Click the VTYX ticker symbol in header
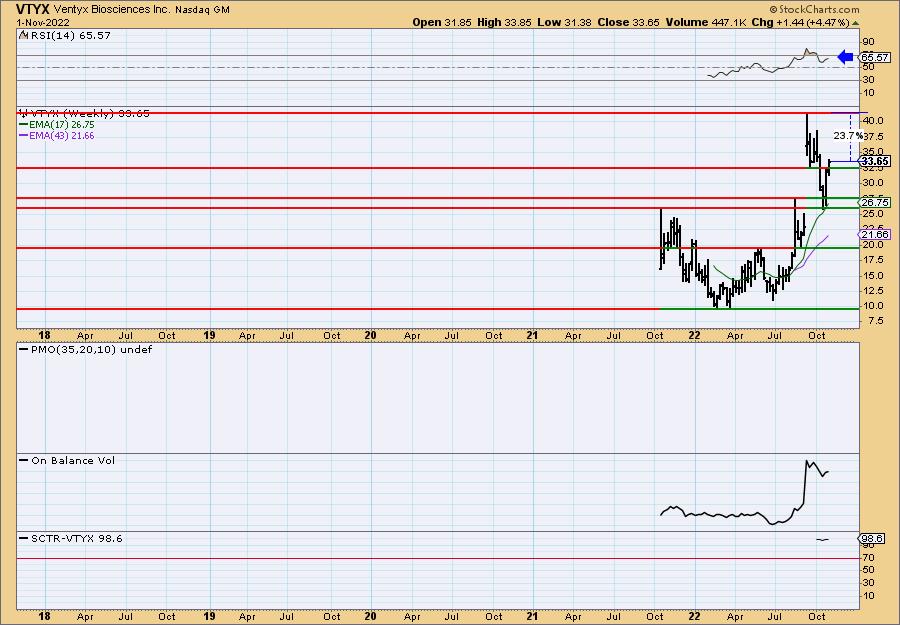900x625 pixels. [32, 9]
